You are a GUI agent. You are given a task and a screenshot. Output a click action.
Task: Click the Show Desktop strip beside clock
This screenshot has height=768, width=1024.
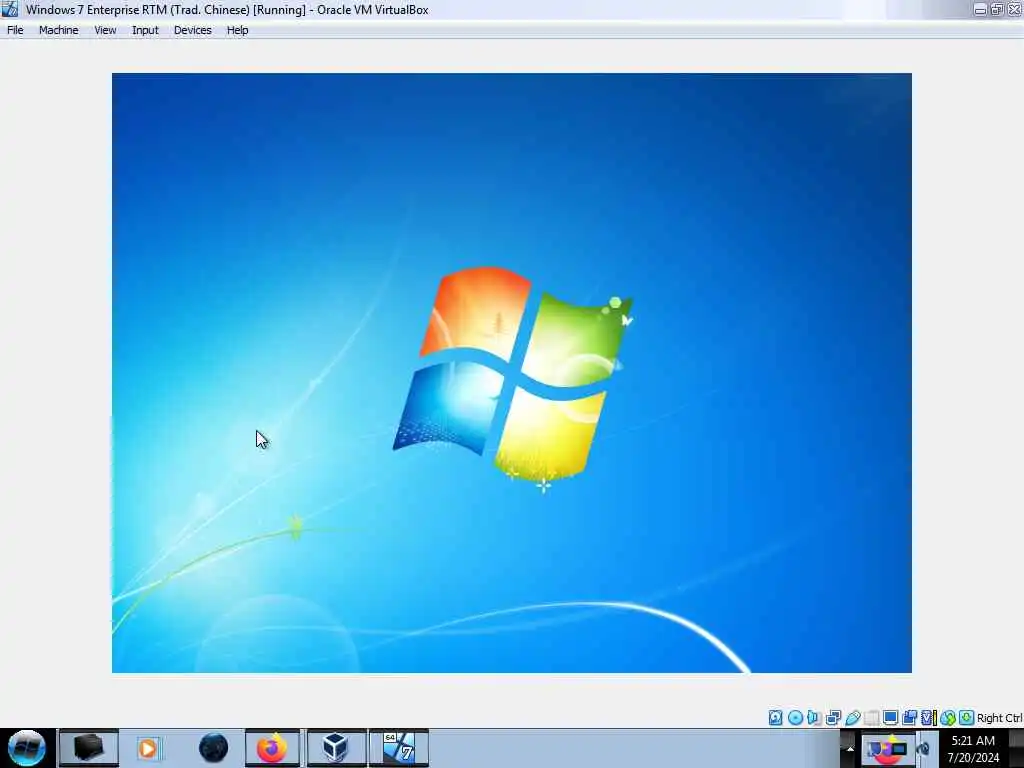point(1016,748)
